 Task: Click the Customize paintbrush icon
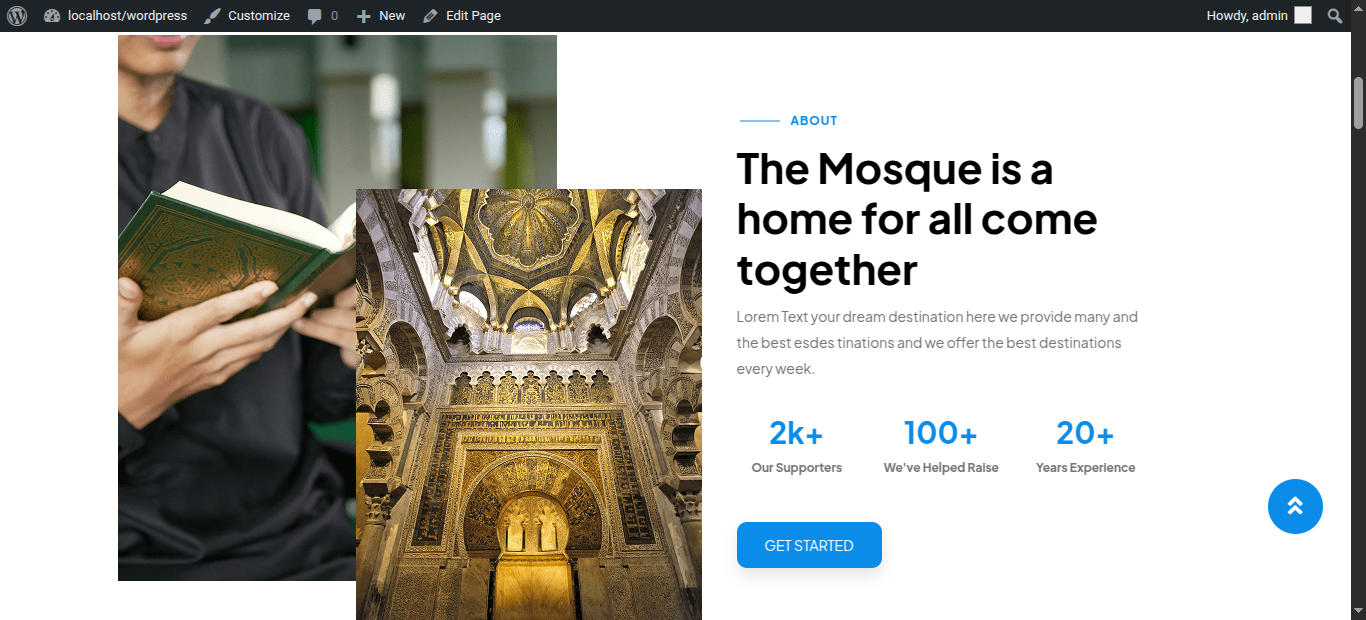pyautogui.click(x=212, y=16)
